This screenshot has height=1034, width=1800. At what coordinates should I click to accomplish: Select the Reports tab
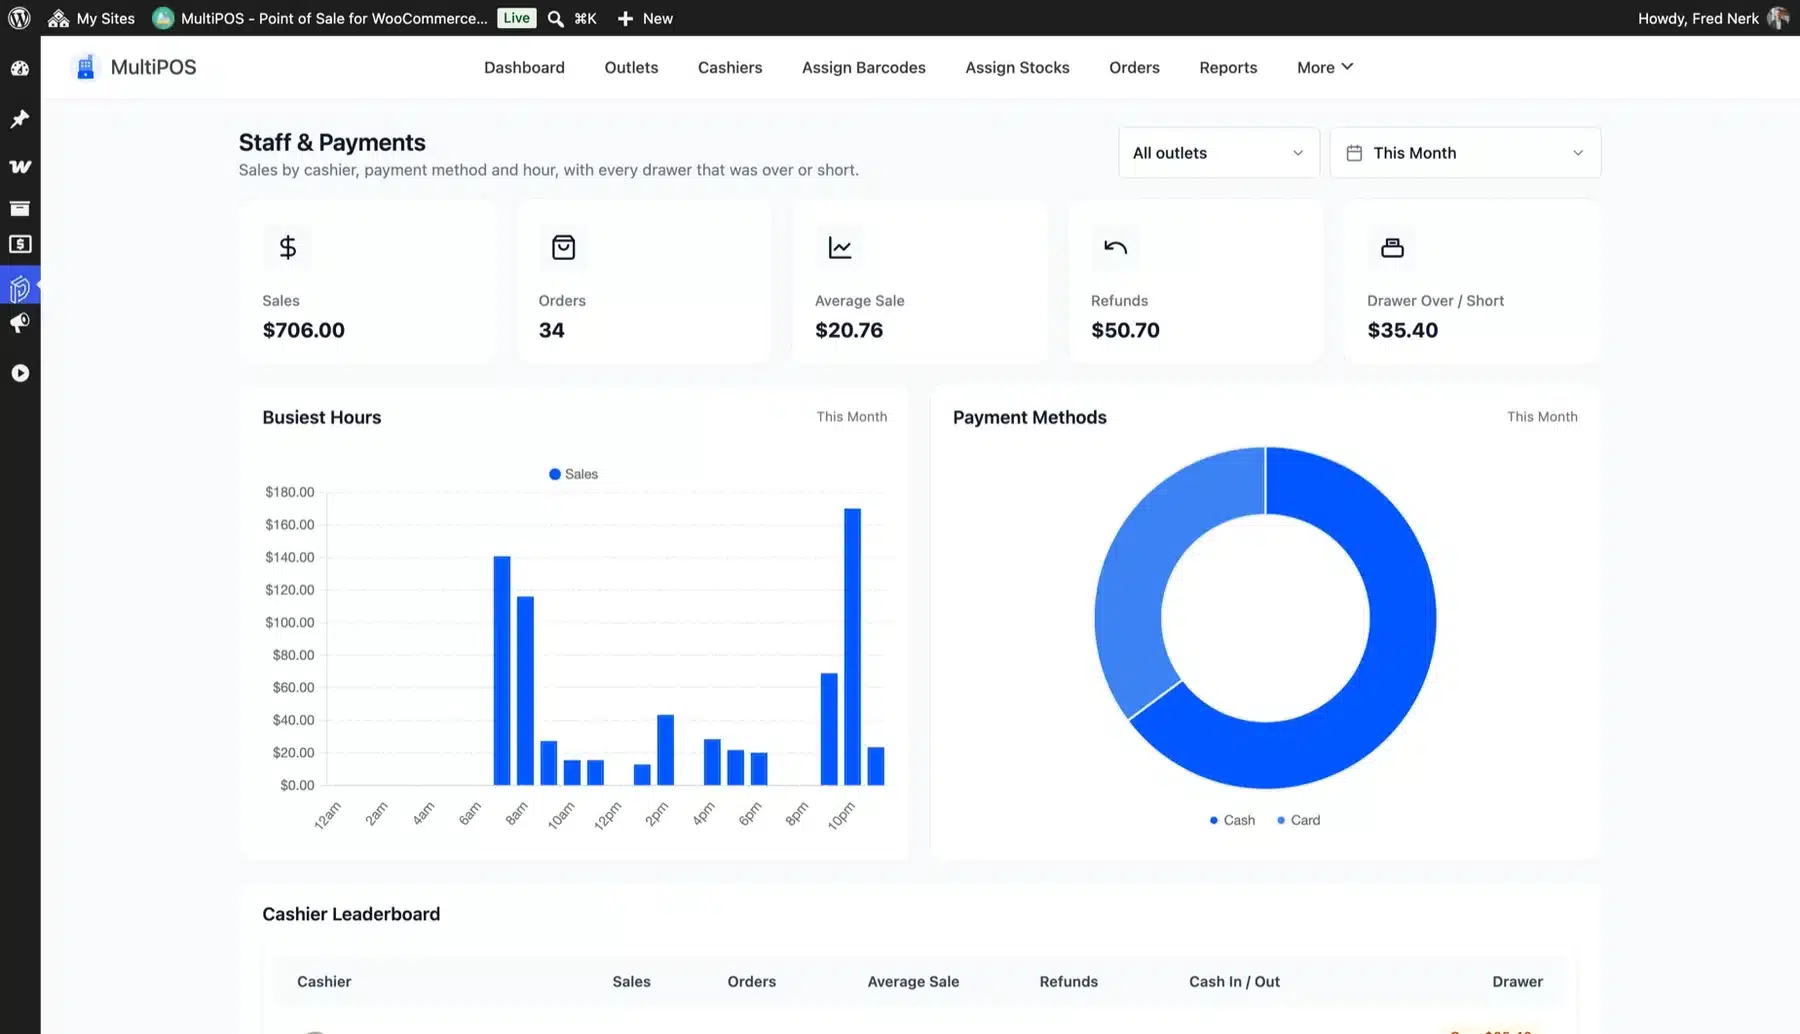1228,67
